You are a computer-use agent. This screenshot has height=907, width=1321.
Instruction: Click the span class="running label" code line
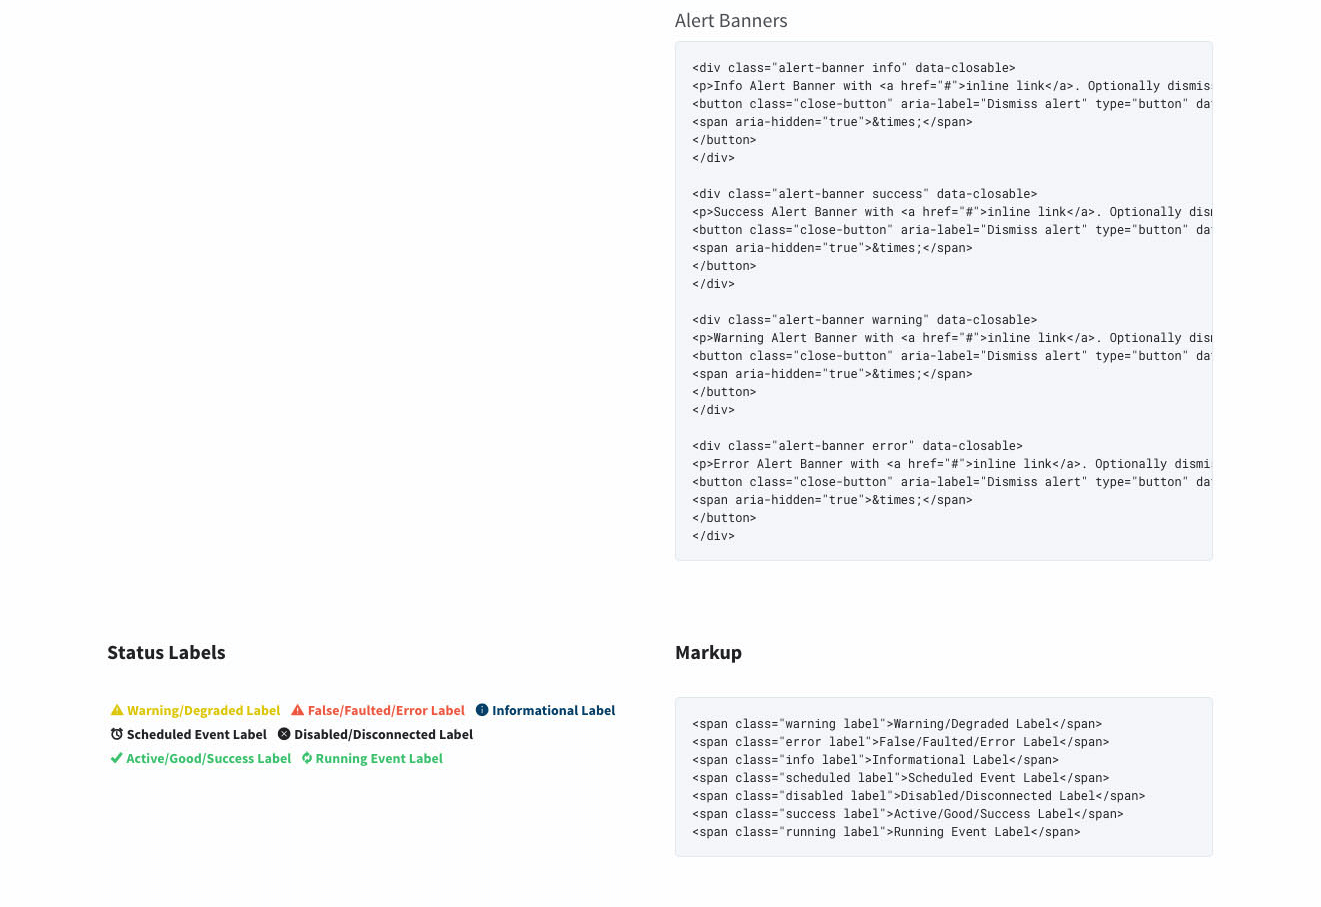pos(886,832)
